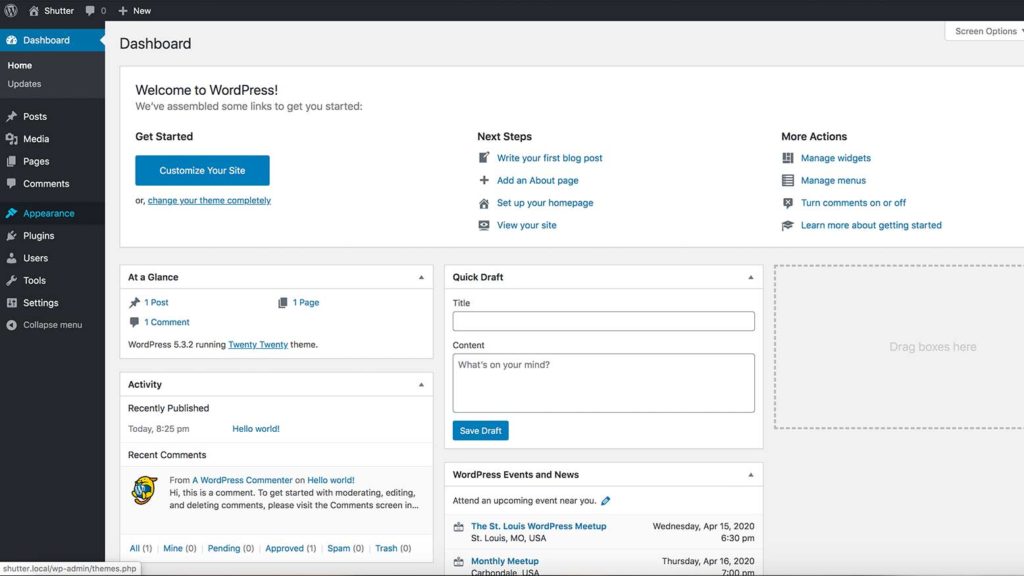Click the monitor icon beside View your site
Viewport: 1024px width, 576px height.
(484, 225)
